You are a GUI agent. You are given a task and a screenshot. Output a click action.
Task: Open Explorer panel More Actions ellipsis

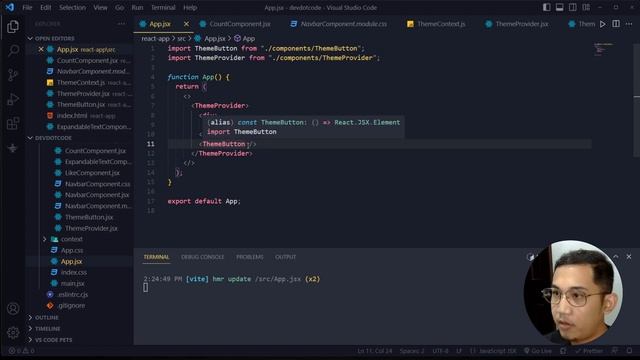click(121, 24)
